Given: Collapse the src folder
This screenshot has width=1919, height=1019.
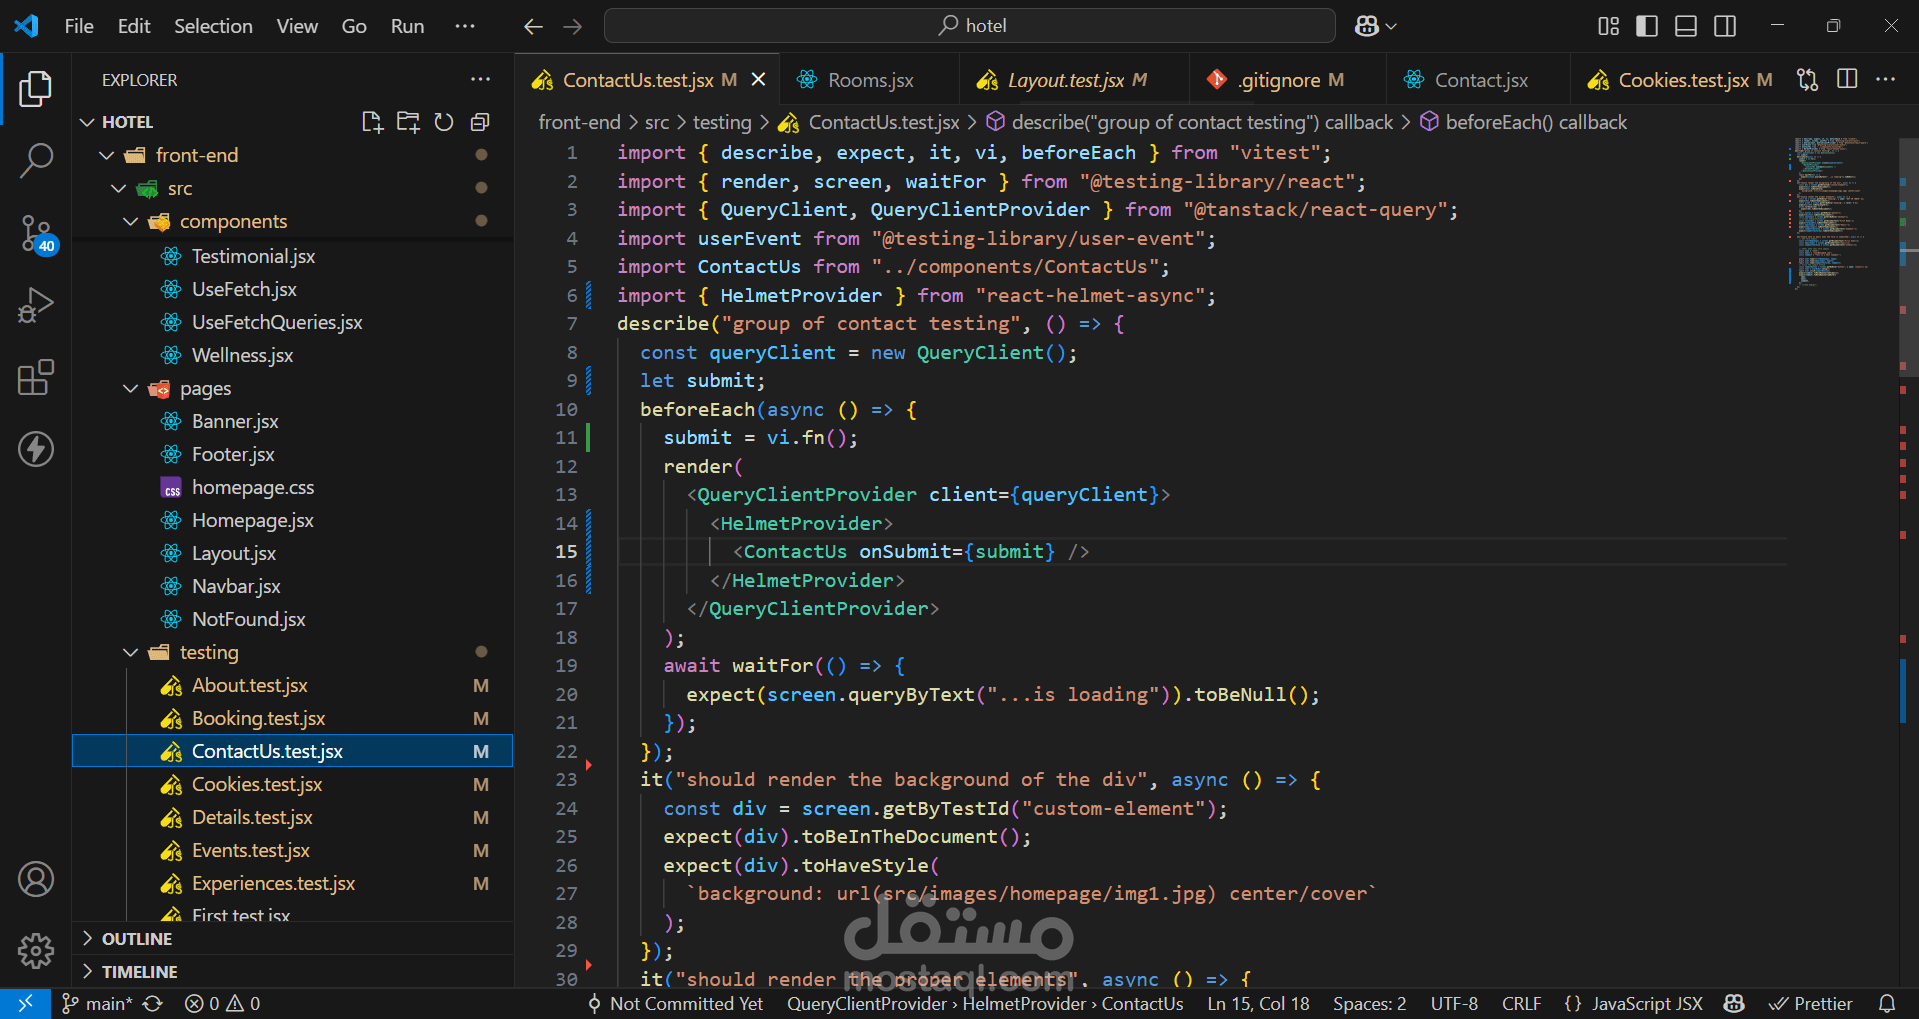Looking at the screenshot, I should point(119,188).
